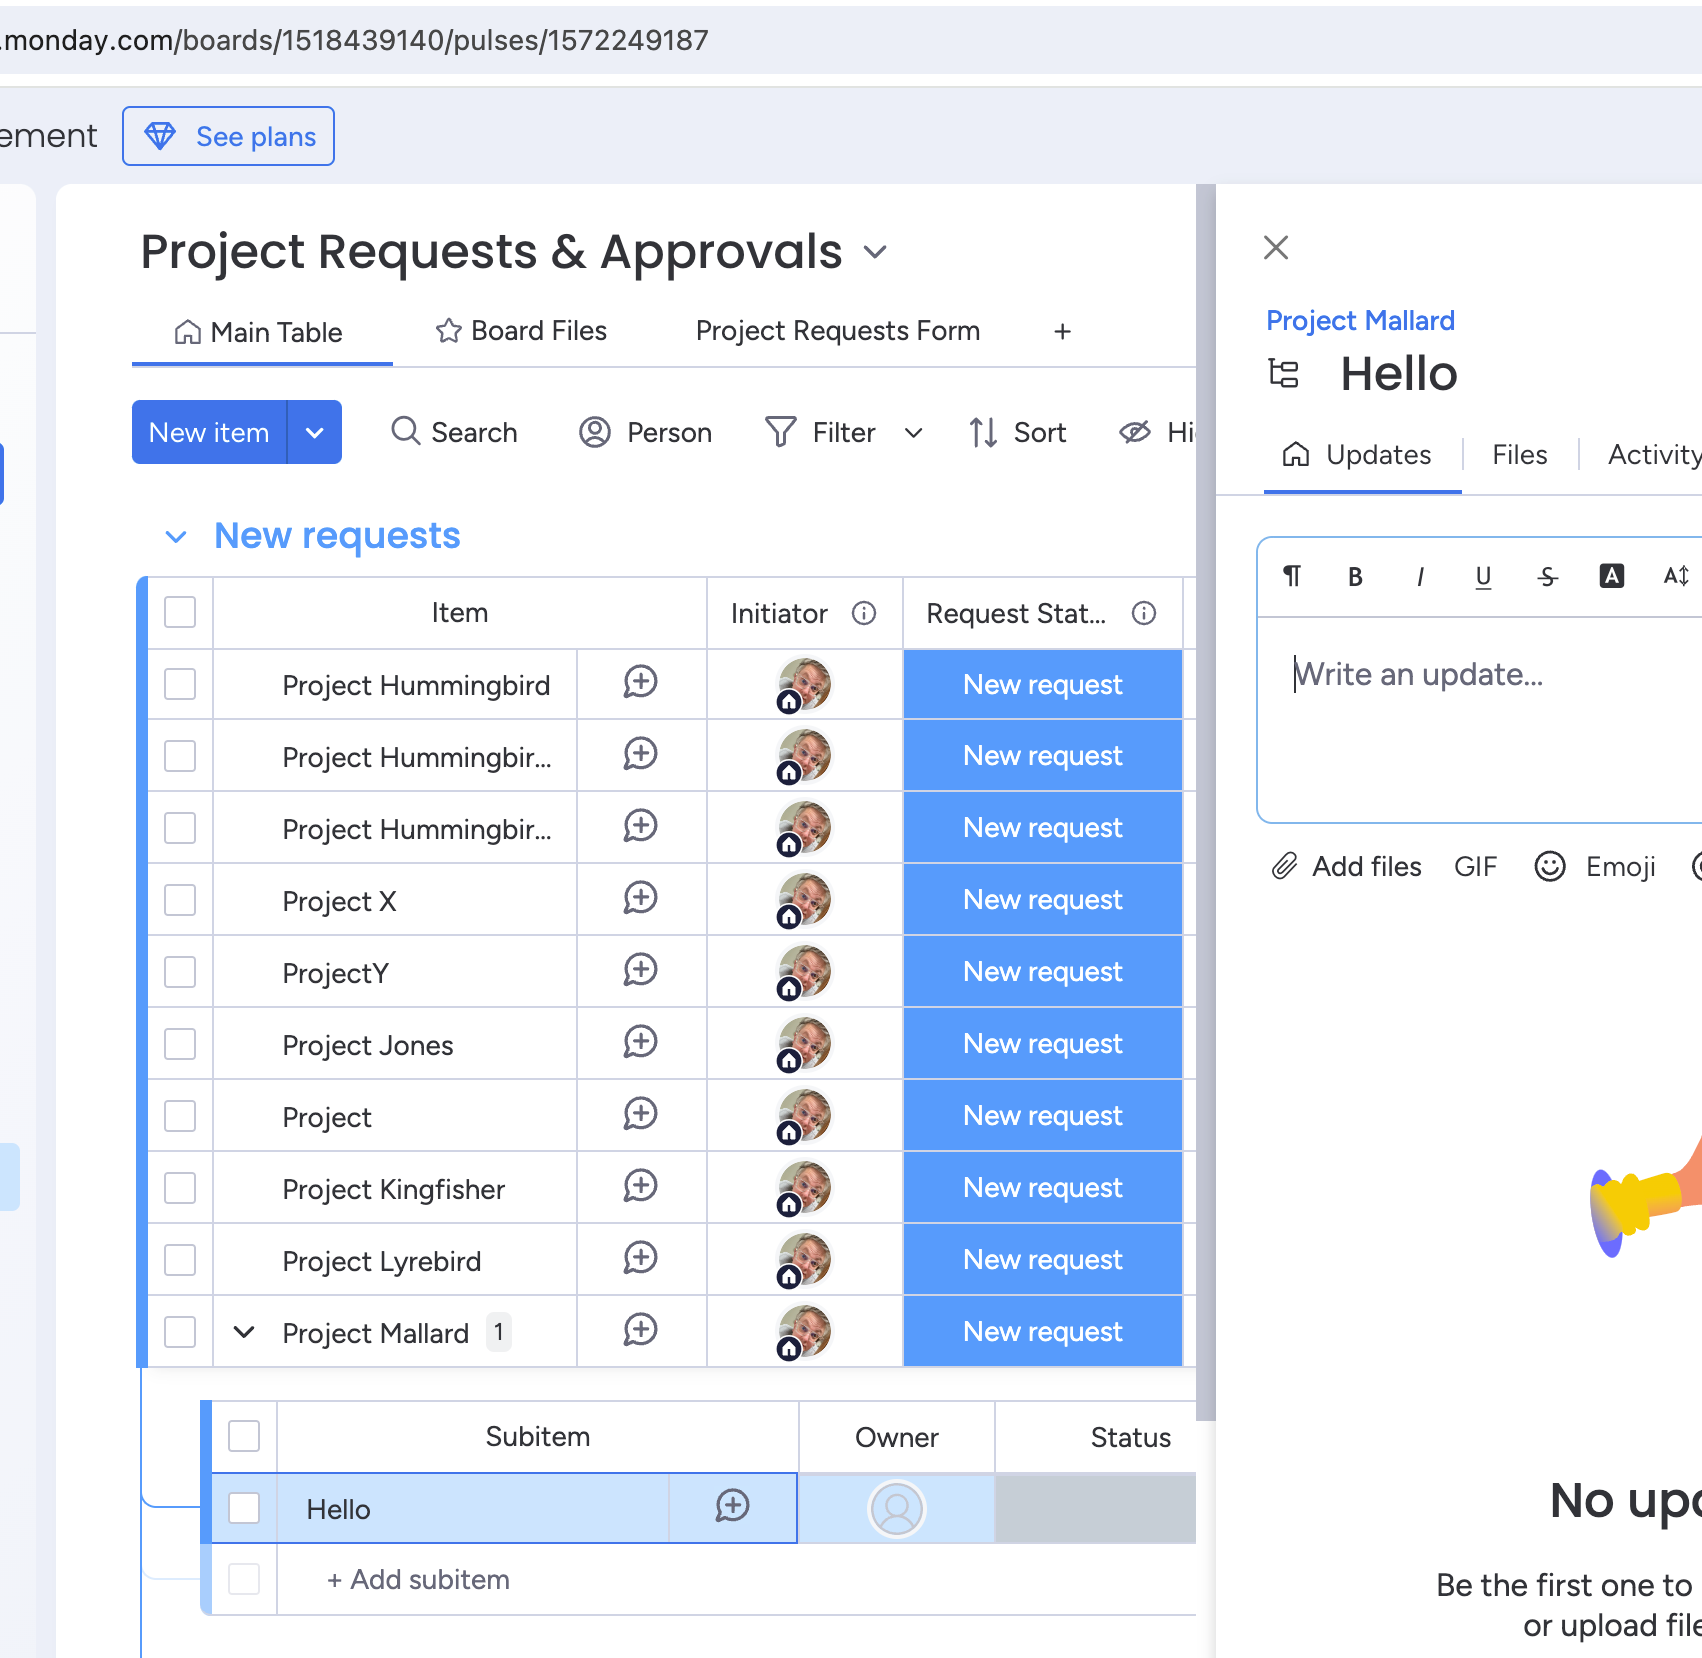Click the Write an update text area
Viewport: 1702px width, 1658px height.
coord(1480,720)
